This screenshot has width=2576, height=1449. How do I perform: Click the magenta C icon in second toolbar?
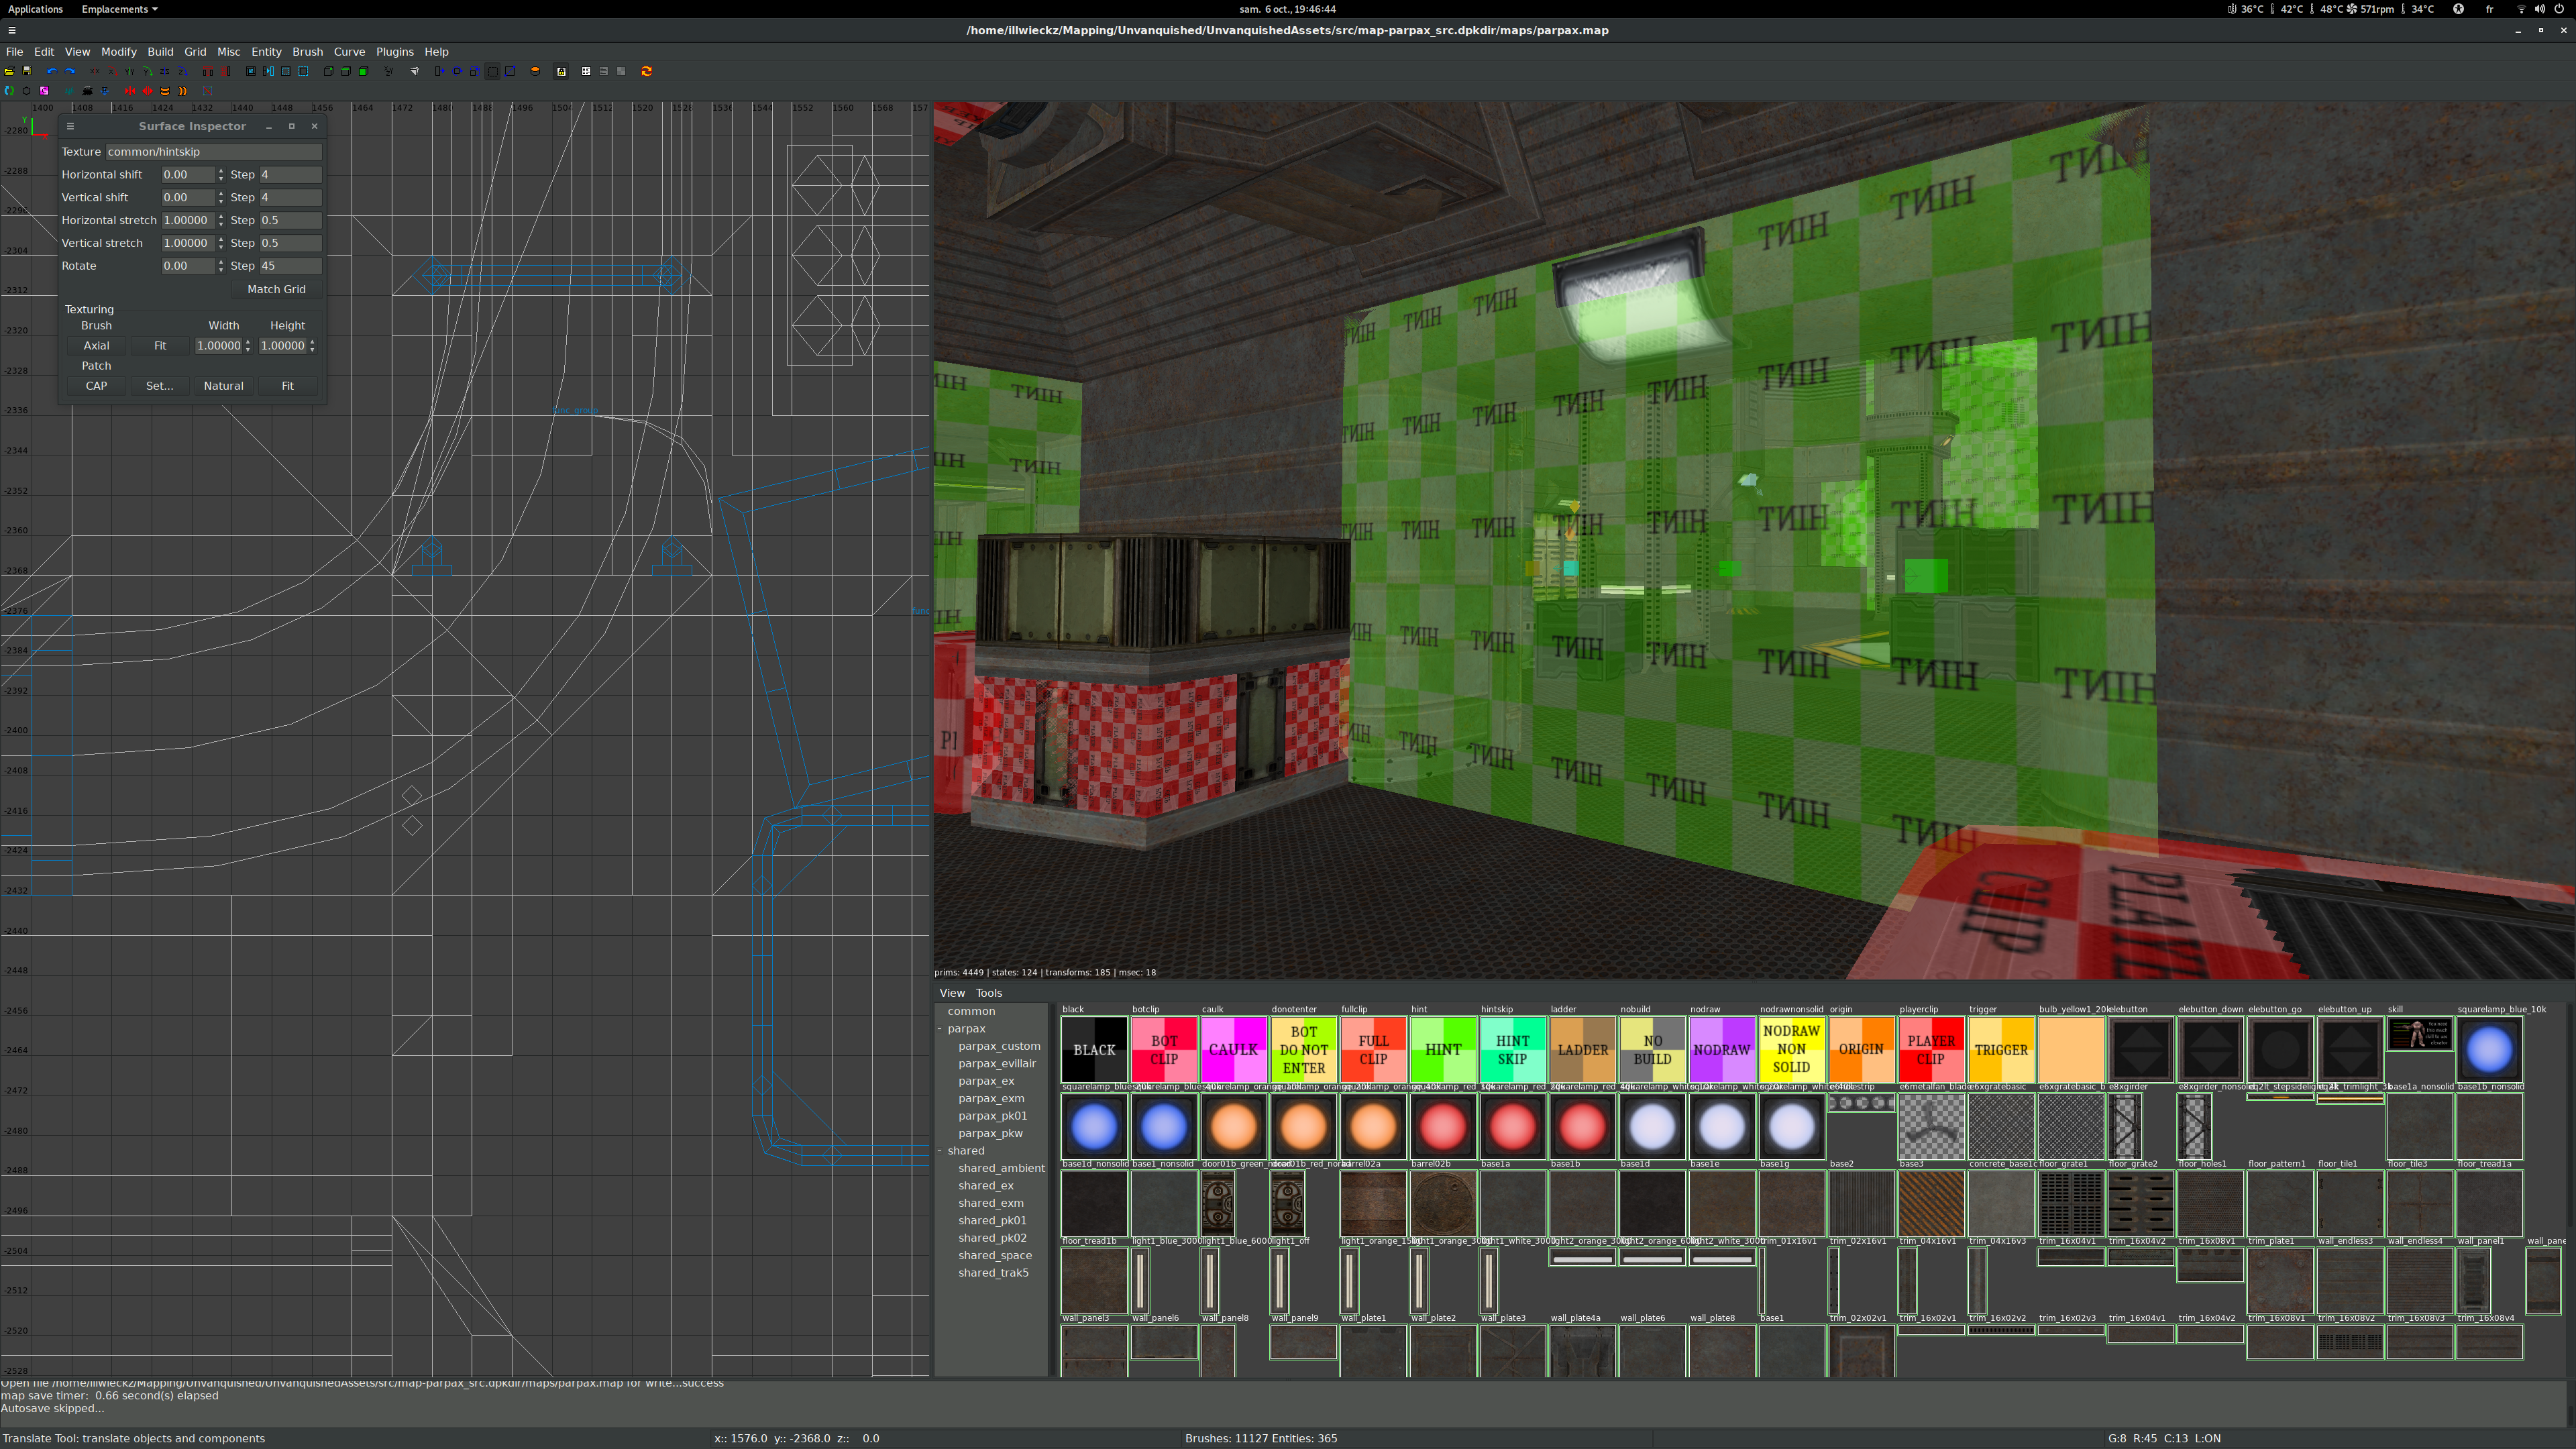tap(44, 91)
